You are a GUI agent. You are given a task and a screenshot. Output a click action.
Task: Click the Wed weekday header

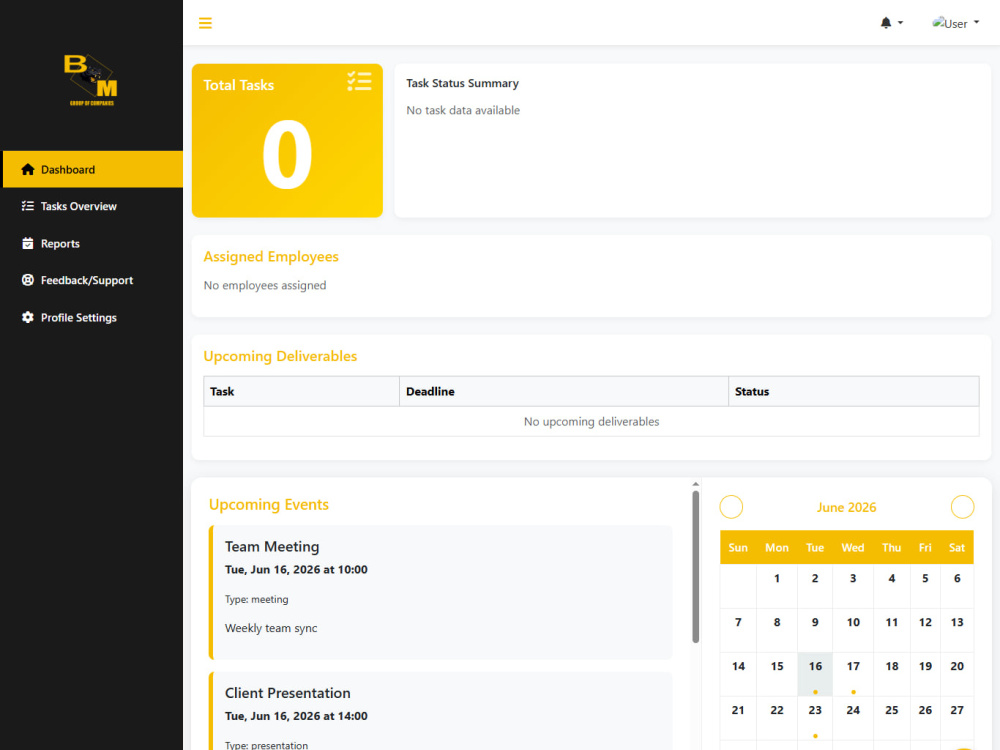point(853,548)
